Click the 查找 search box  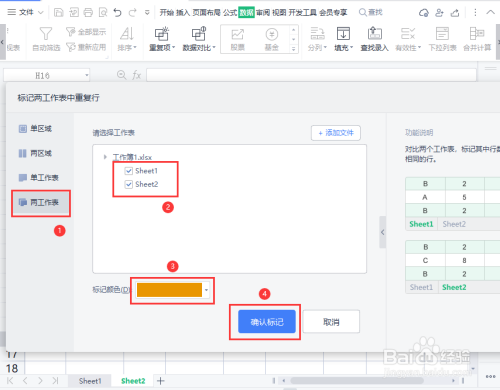click(x=370, y=13)
